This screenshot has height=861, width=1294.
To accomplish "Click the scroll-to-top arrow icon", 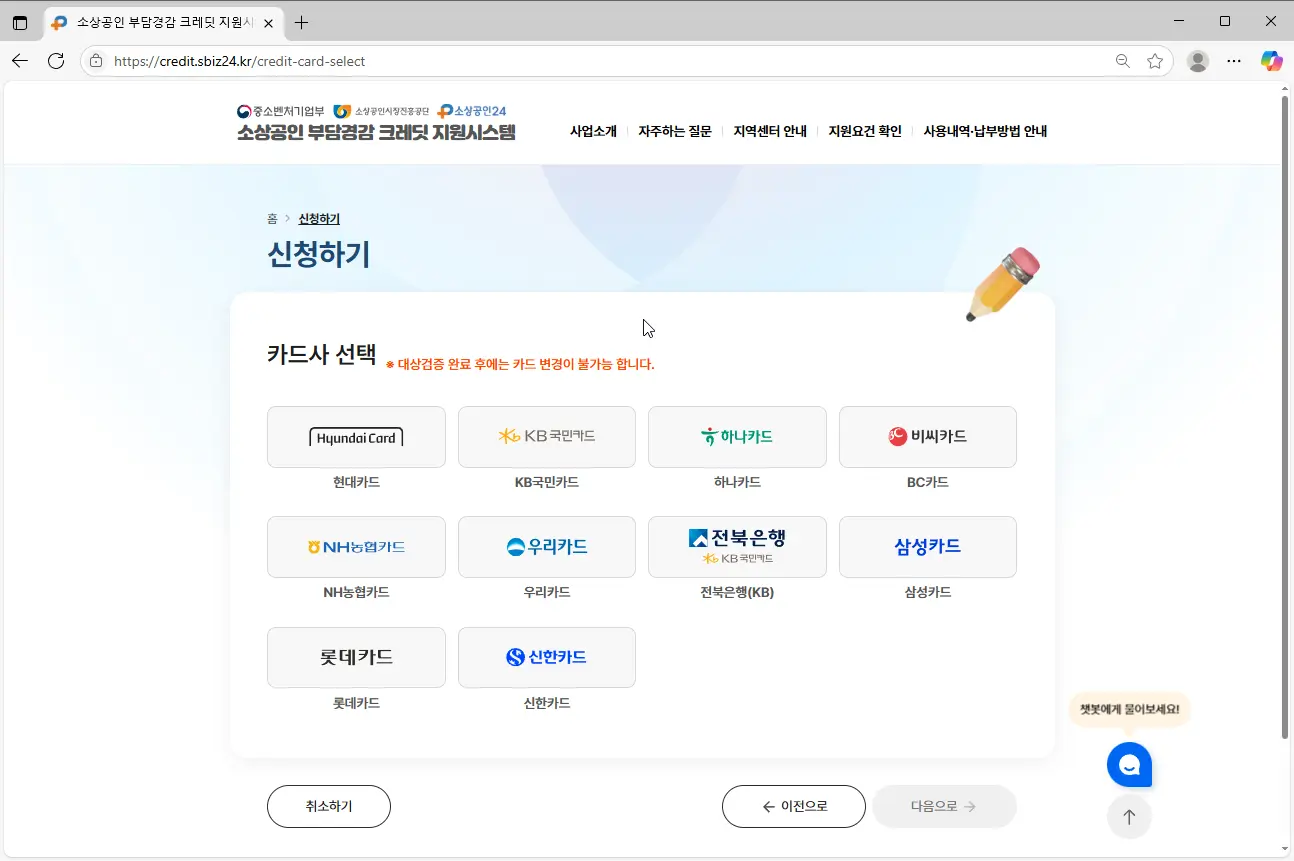I will point(1129,816).
